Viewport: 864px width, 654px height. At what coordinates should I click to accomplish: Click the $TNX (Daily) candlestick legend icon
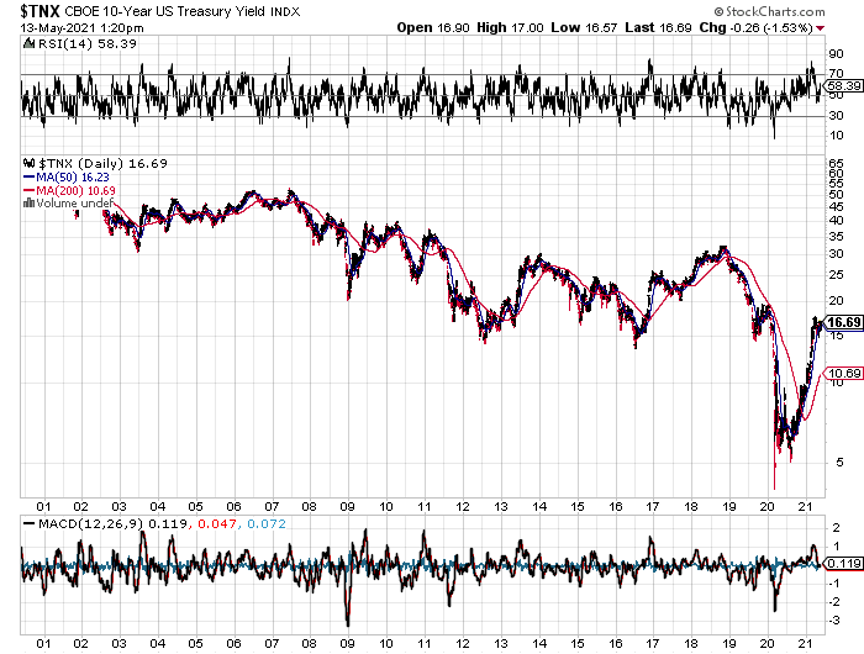click(x=26, y=163)
